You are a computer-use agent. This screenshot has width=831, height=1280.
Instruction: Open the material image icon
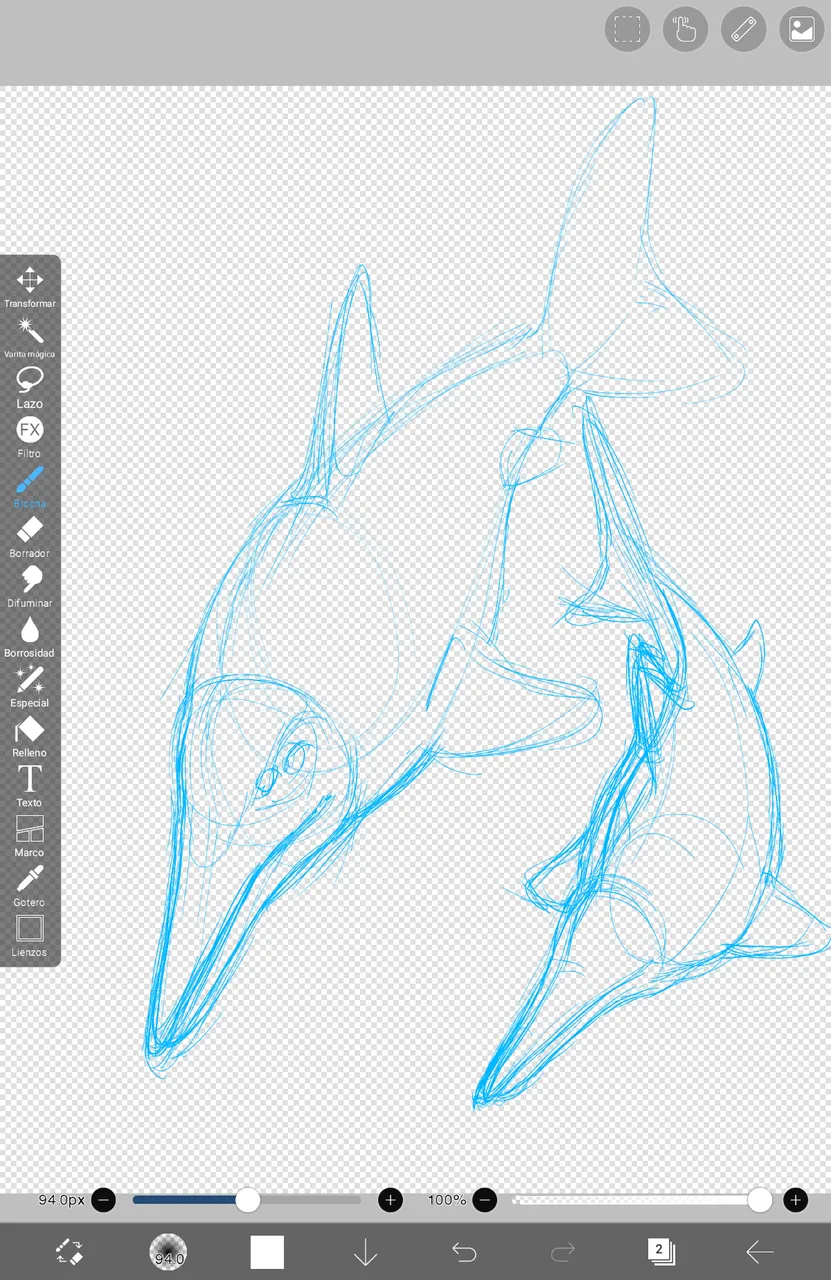pyautogui.click(x=802, y=29)
